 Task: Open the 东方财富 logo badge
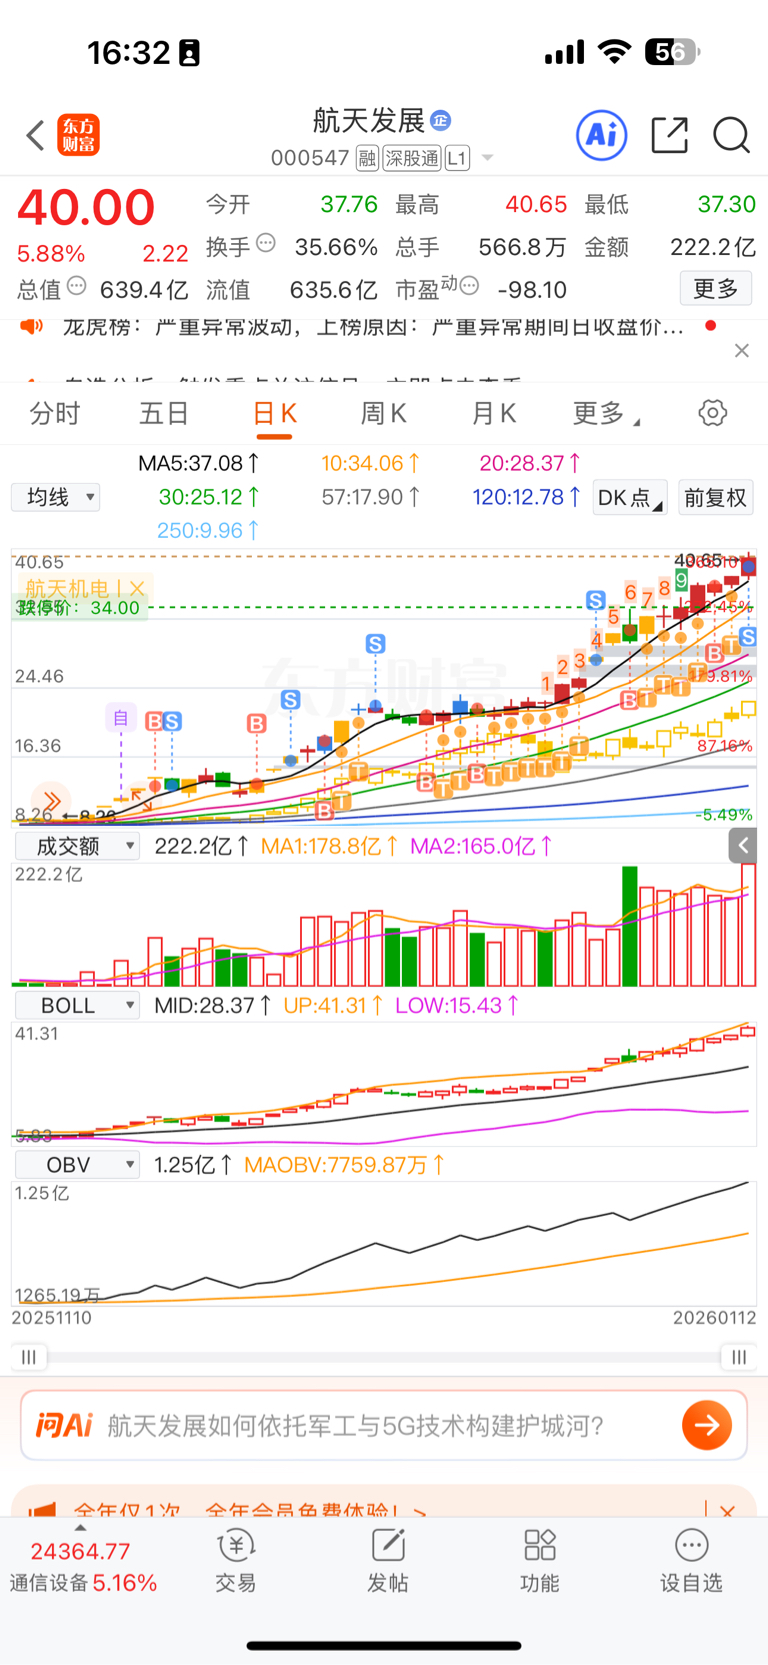tap(79, 135)
